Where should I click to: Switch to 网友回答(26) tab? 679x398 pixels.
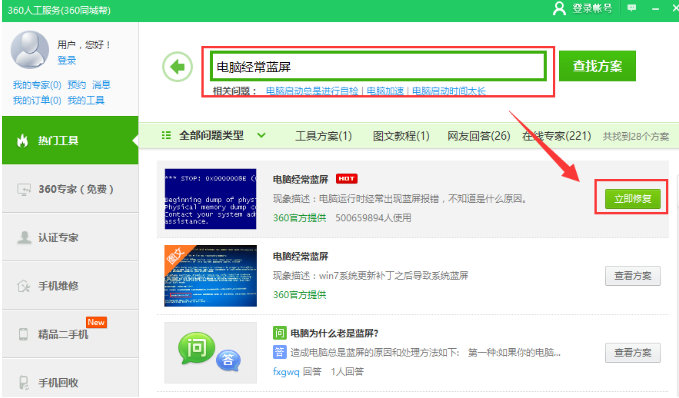tap(479, 136)
